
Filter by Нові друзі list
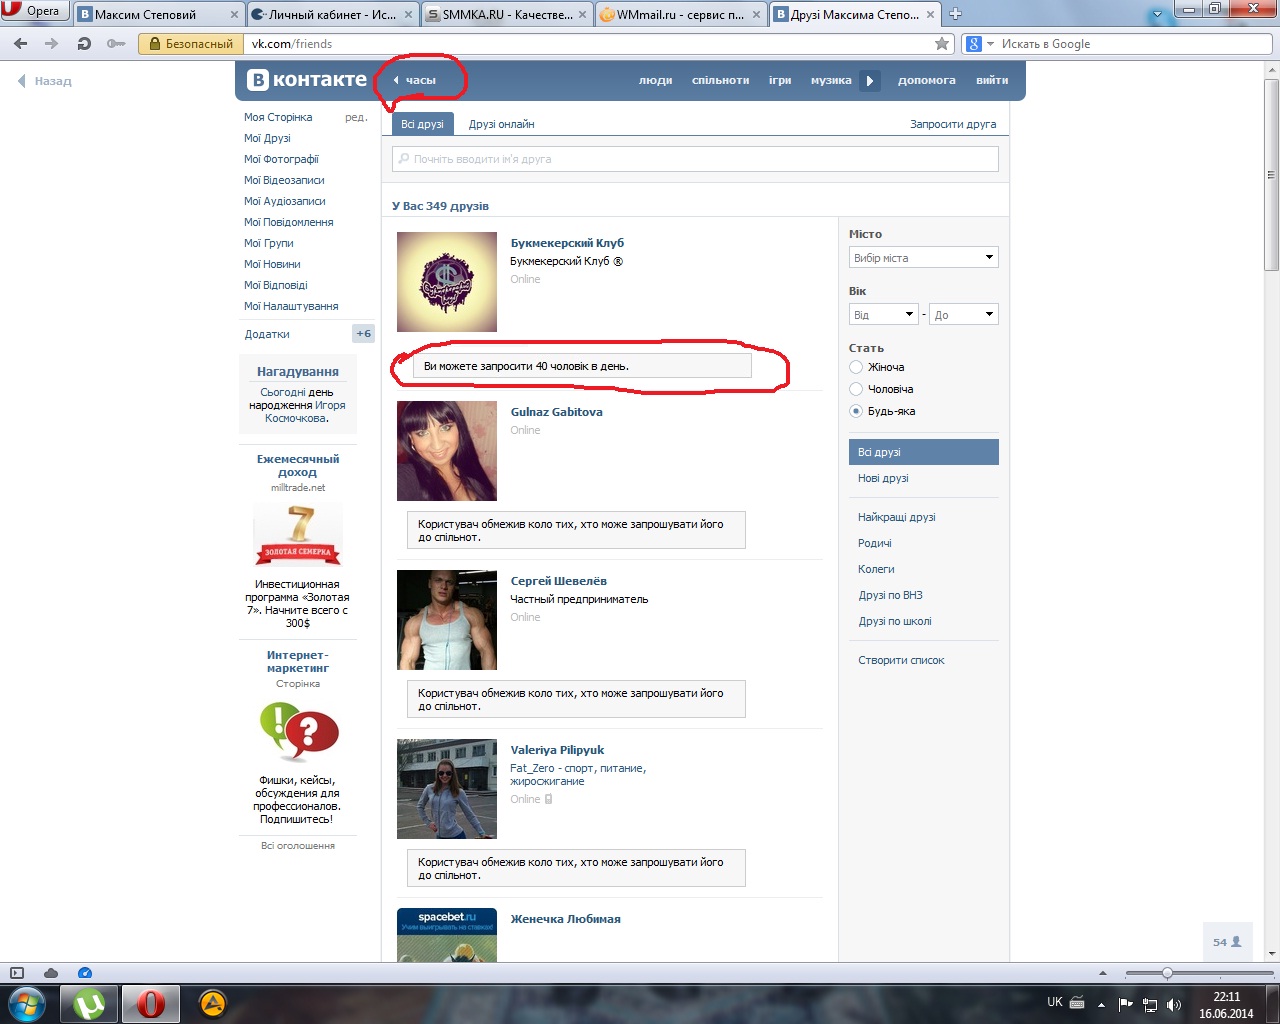pos(883,478)
